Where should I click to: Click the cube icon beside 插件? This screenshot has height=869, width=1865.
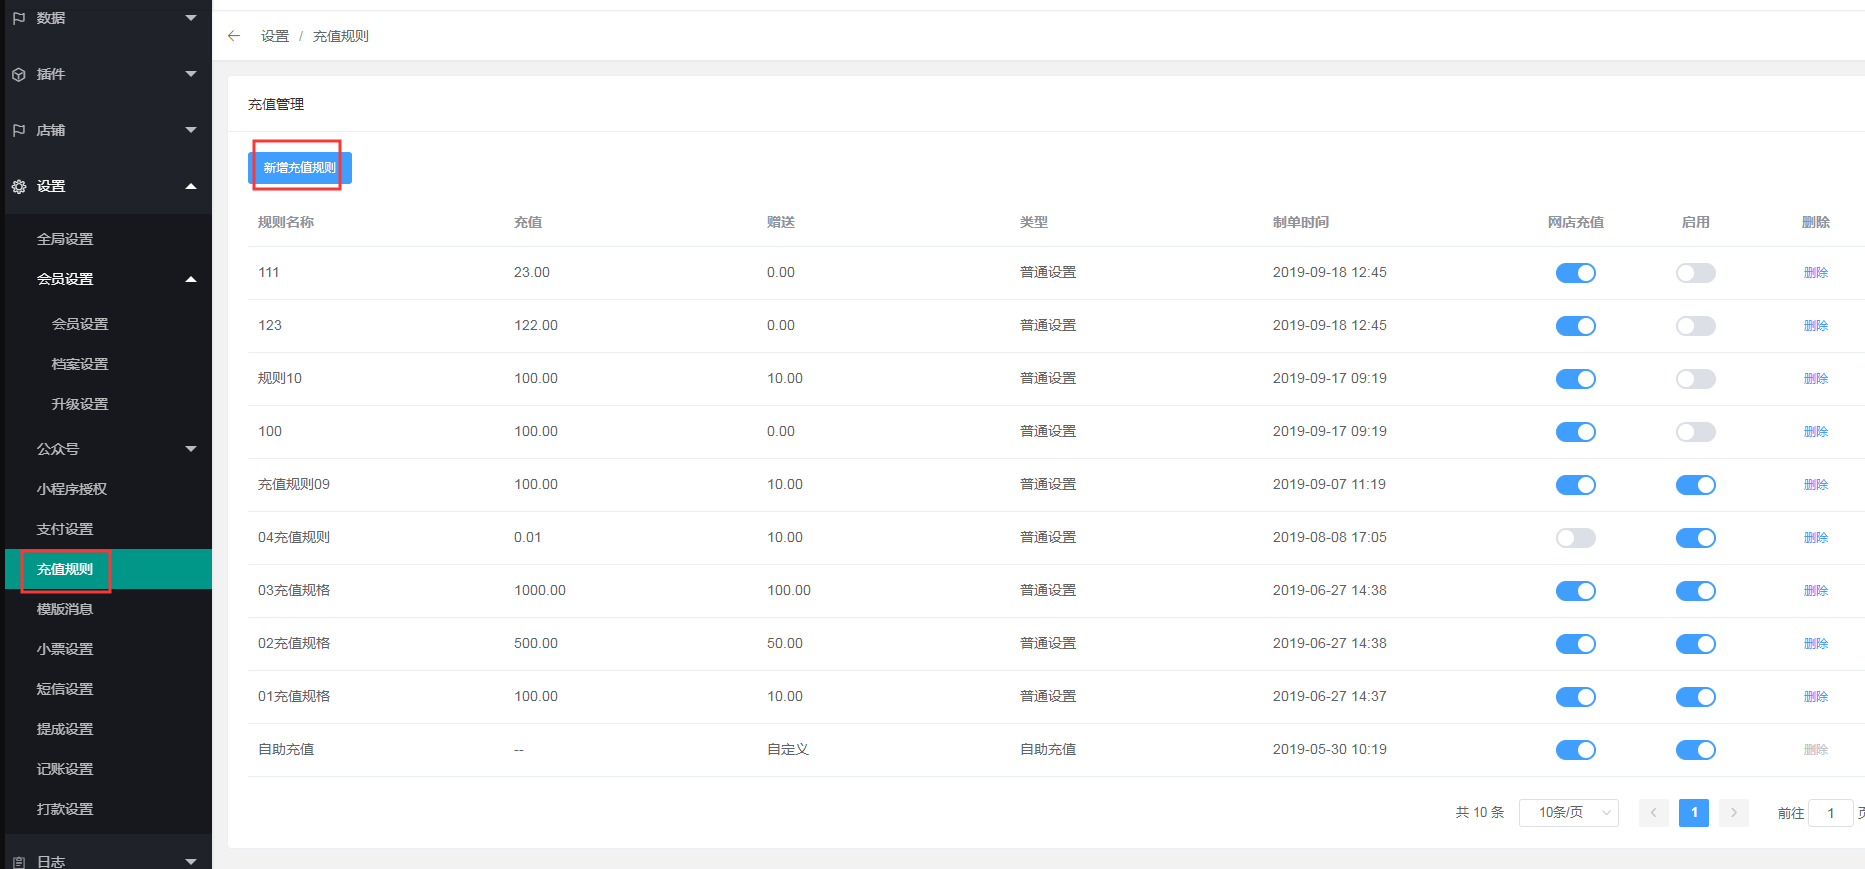(x=19, y=75)
